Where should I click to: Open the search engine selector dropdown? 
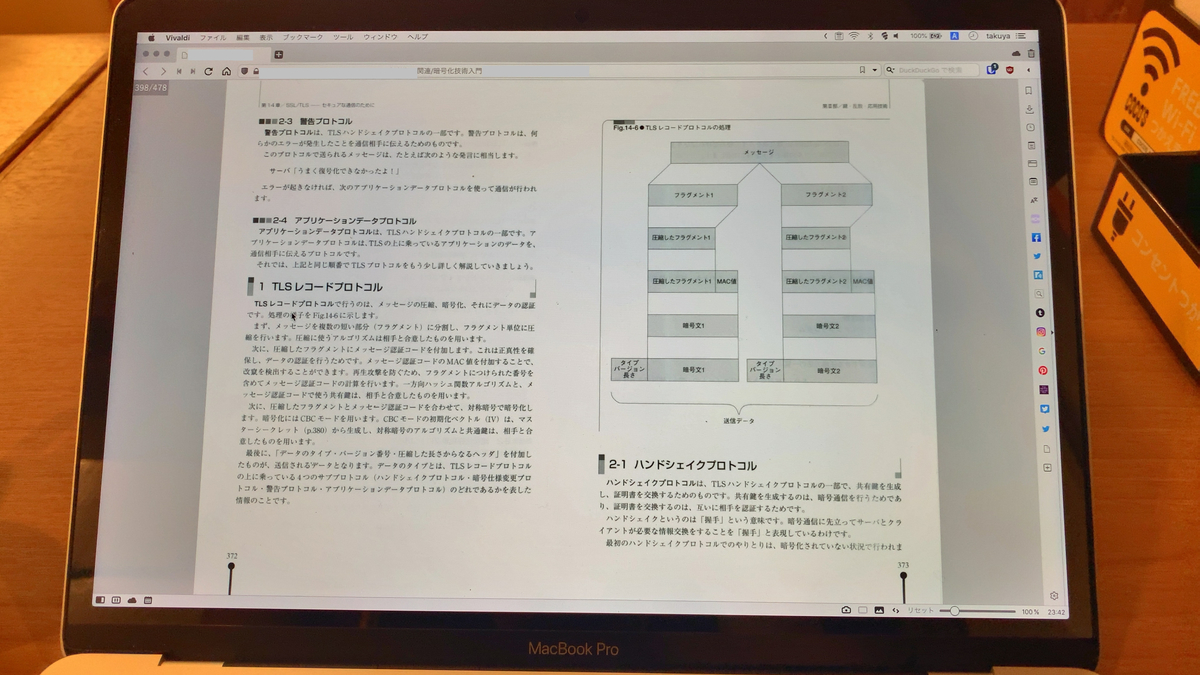889,71
